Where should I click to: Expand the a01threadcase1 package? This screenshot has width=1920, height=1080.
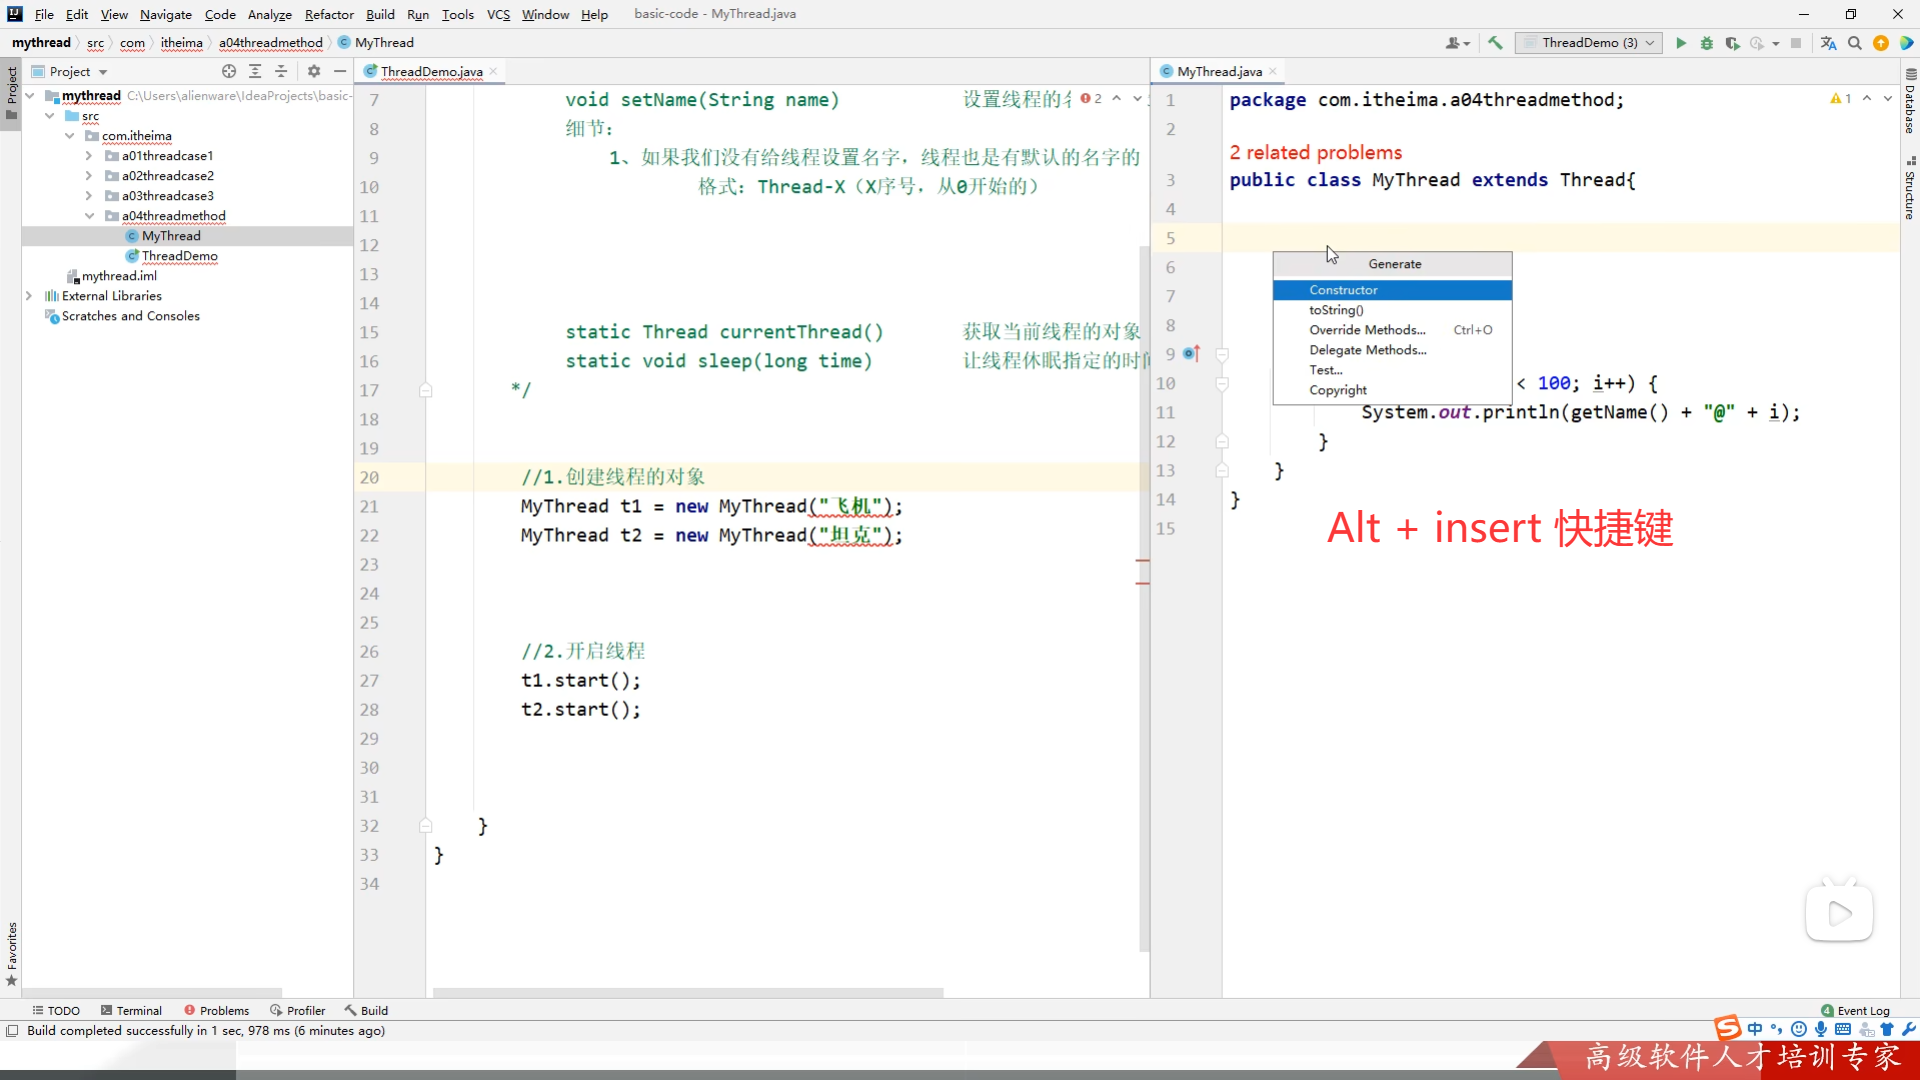point(89,156)
